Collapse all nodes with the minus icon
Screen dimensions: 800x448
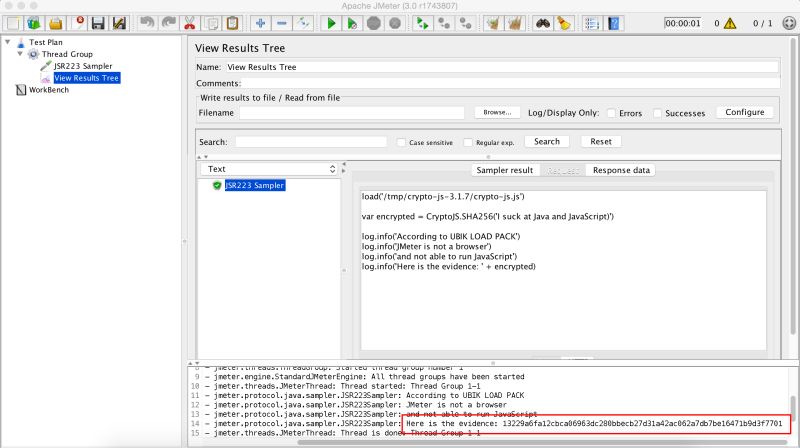(x=282, y=23)
